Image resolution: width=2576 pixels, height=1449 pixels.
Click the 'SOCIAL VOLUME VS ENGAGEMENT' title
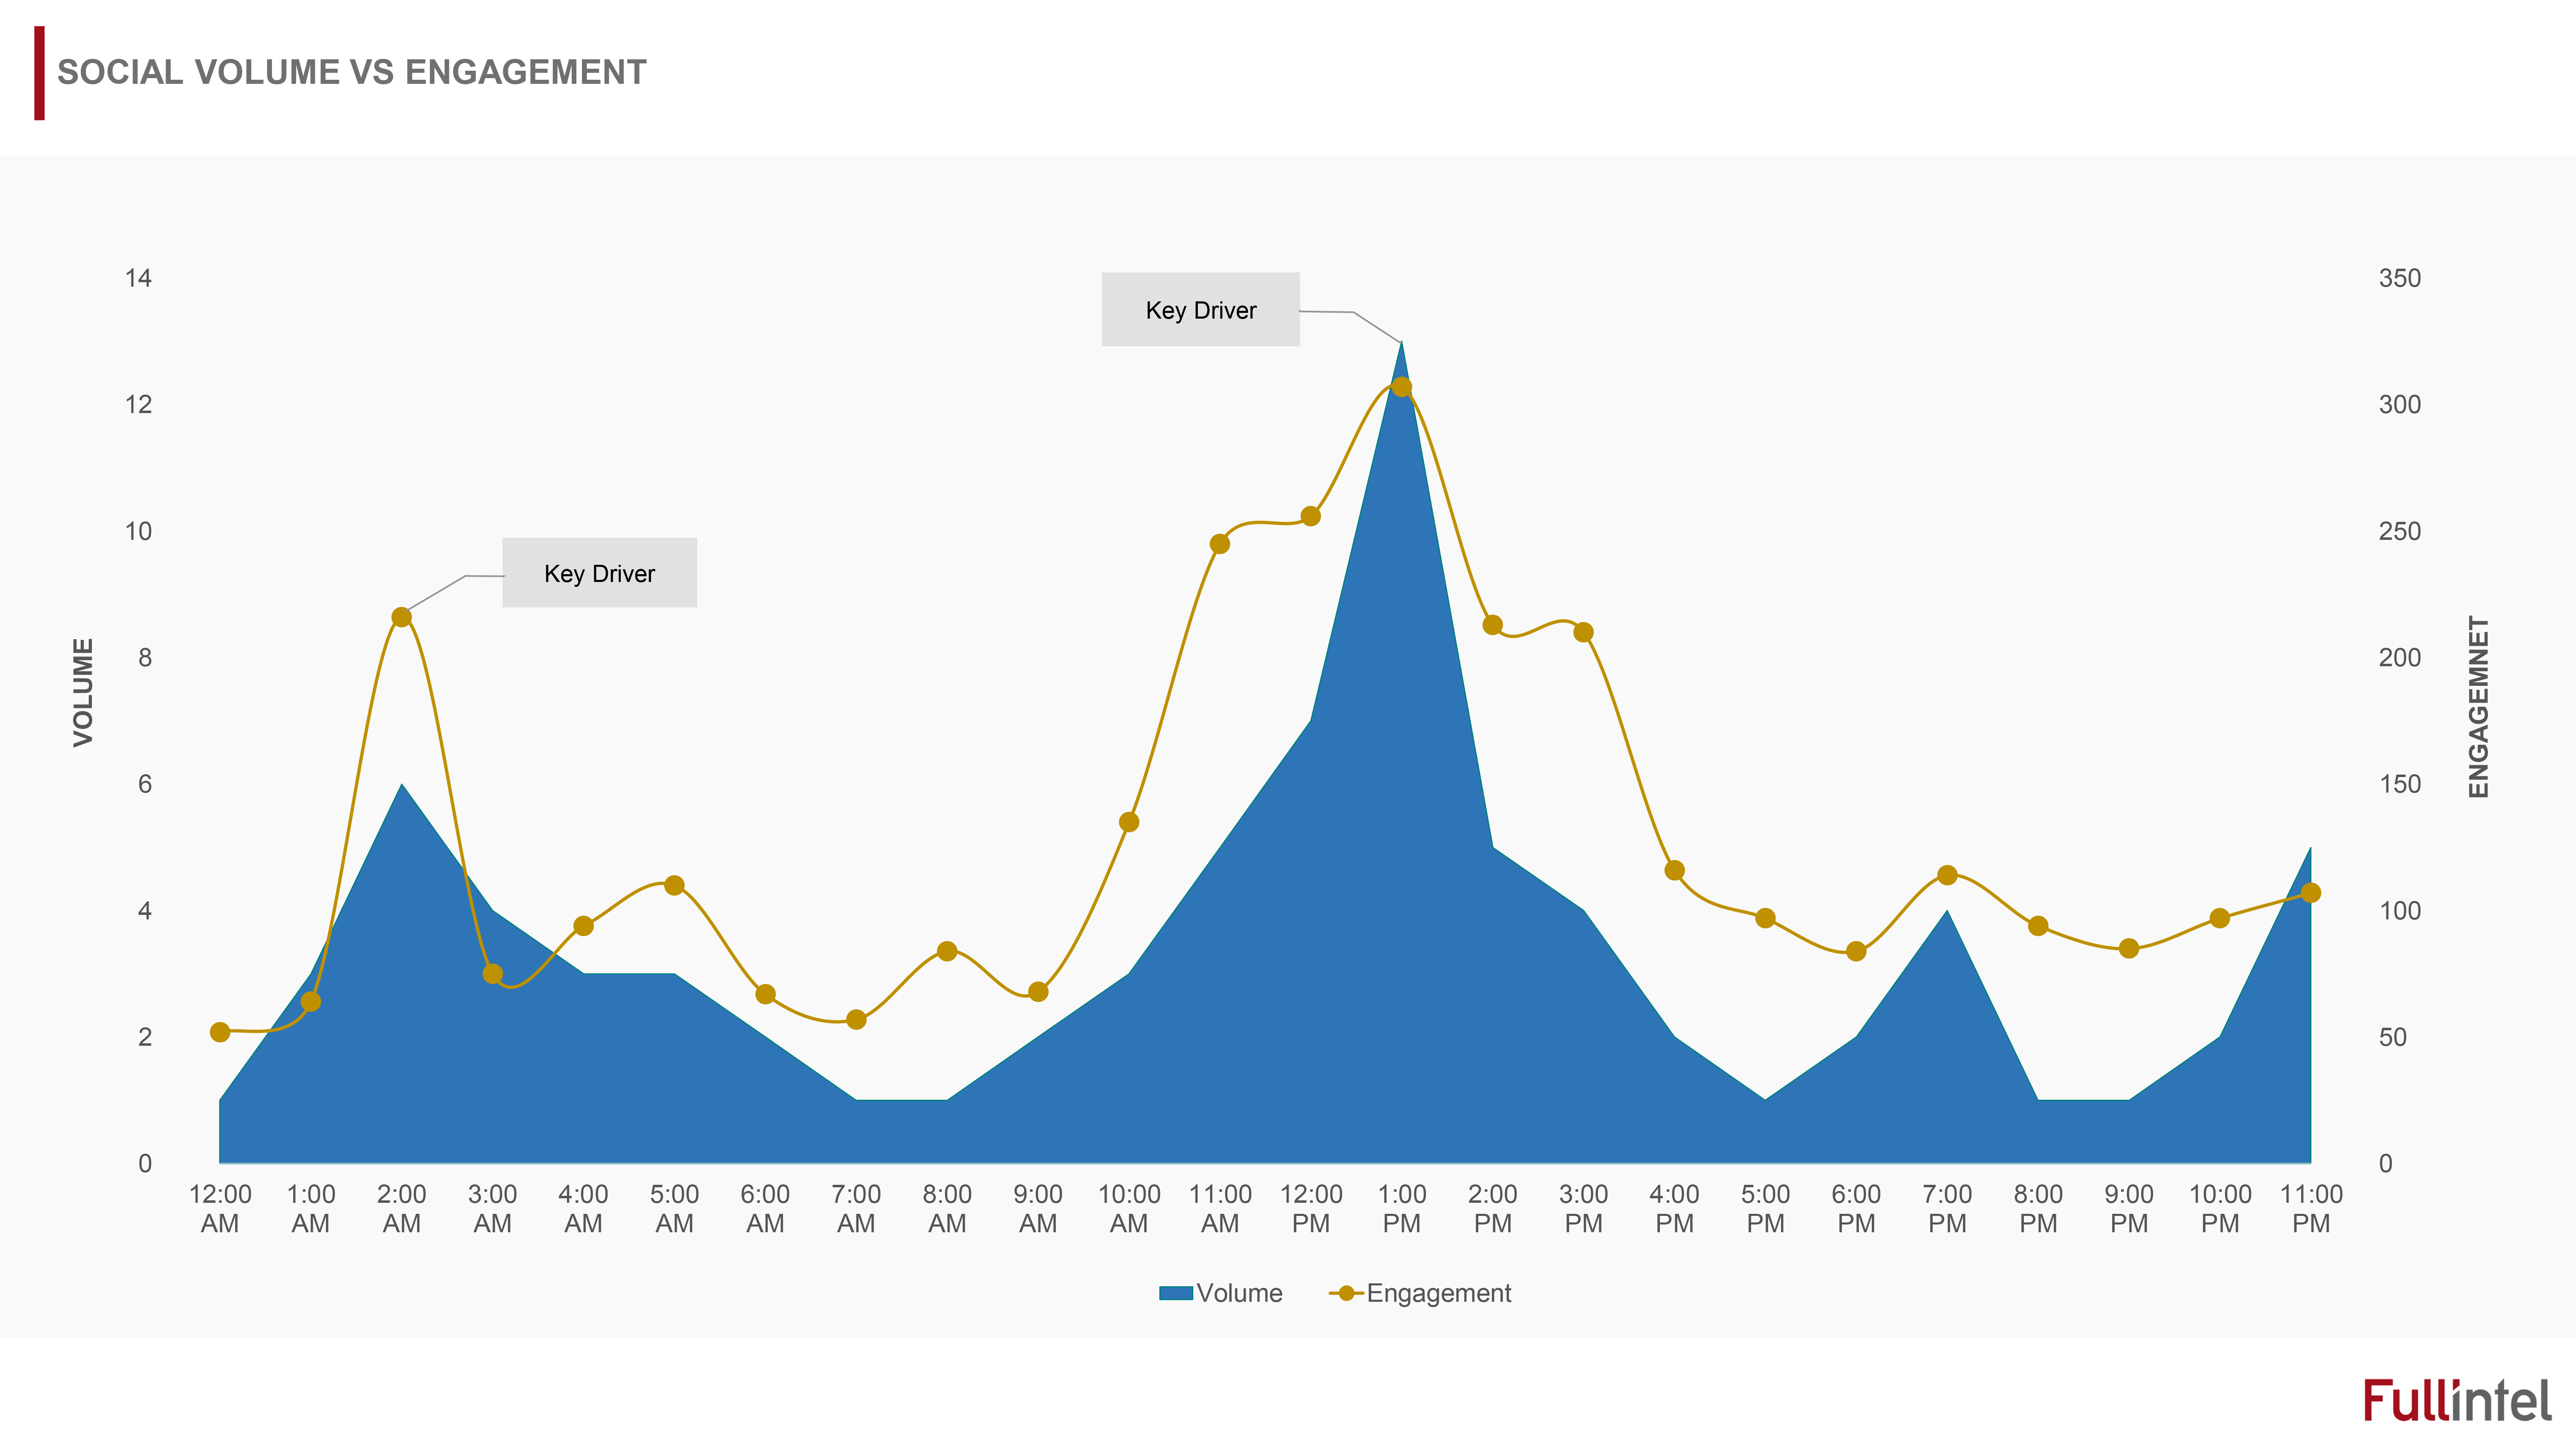coord(352,72)
